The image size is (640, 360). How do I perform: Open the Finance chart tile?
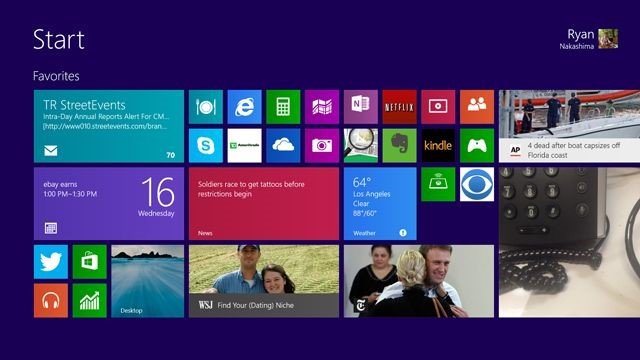point(89,300)
